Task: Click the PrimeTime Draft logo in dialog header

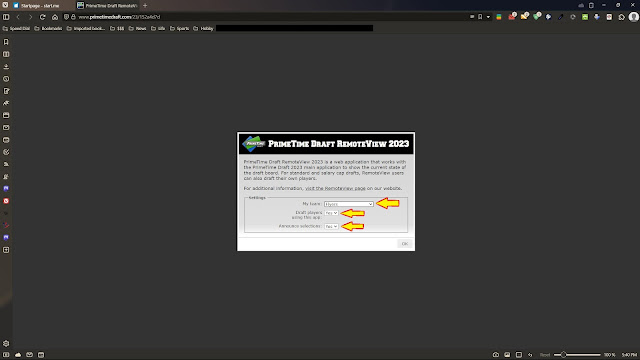Action: pyautogui.click(x=253, y=144)
